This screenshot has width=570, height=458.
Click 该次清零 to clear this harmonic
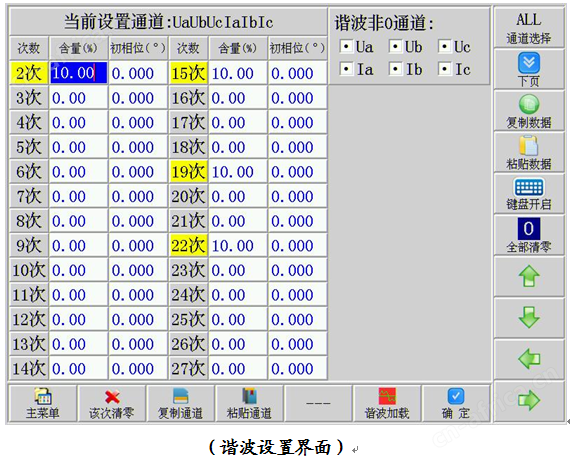[112, 403]
